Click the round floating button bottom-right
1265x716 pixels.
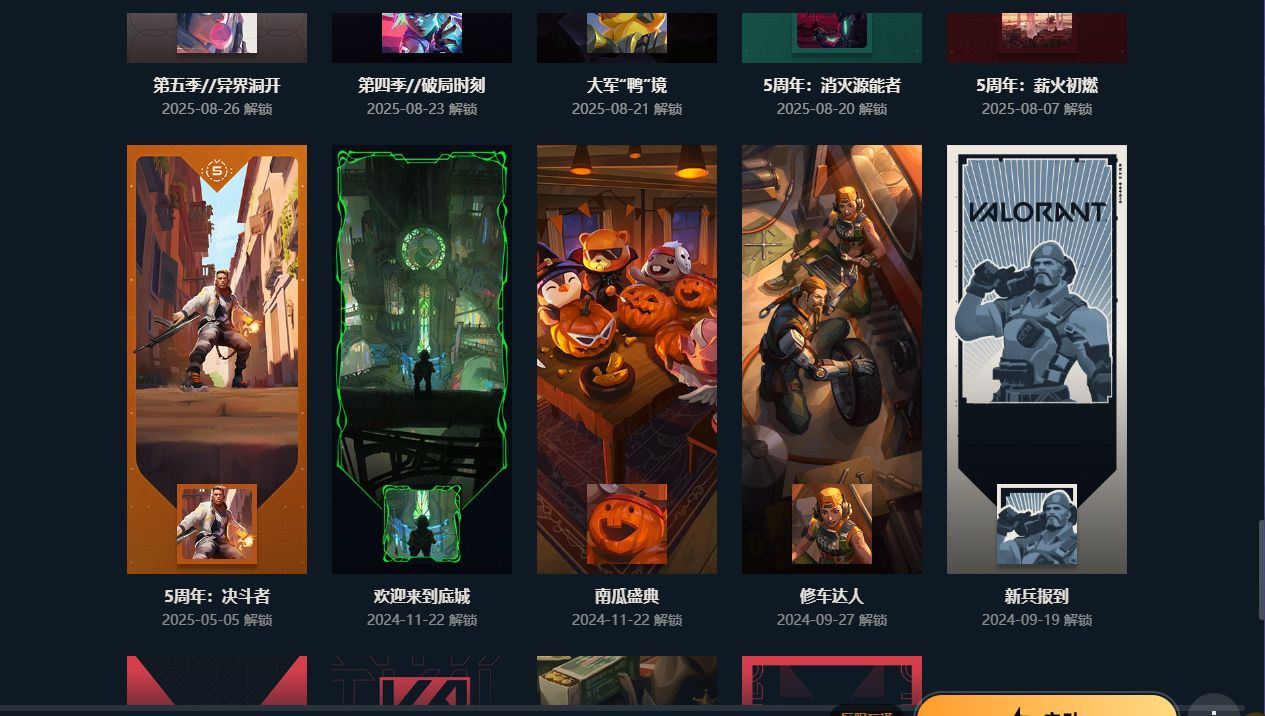coord(1213,706)
